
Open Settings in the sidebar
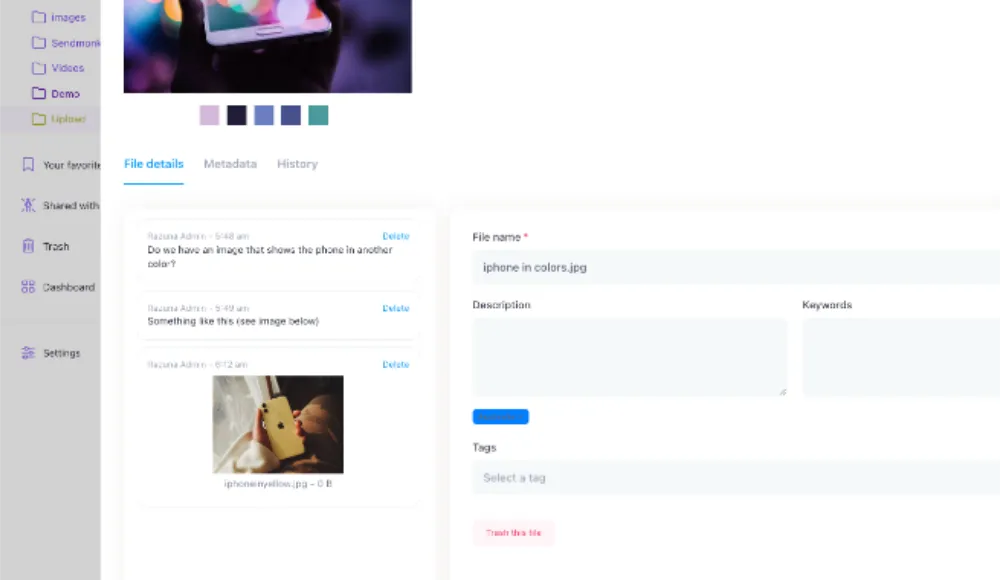tap(62, 353)
